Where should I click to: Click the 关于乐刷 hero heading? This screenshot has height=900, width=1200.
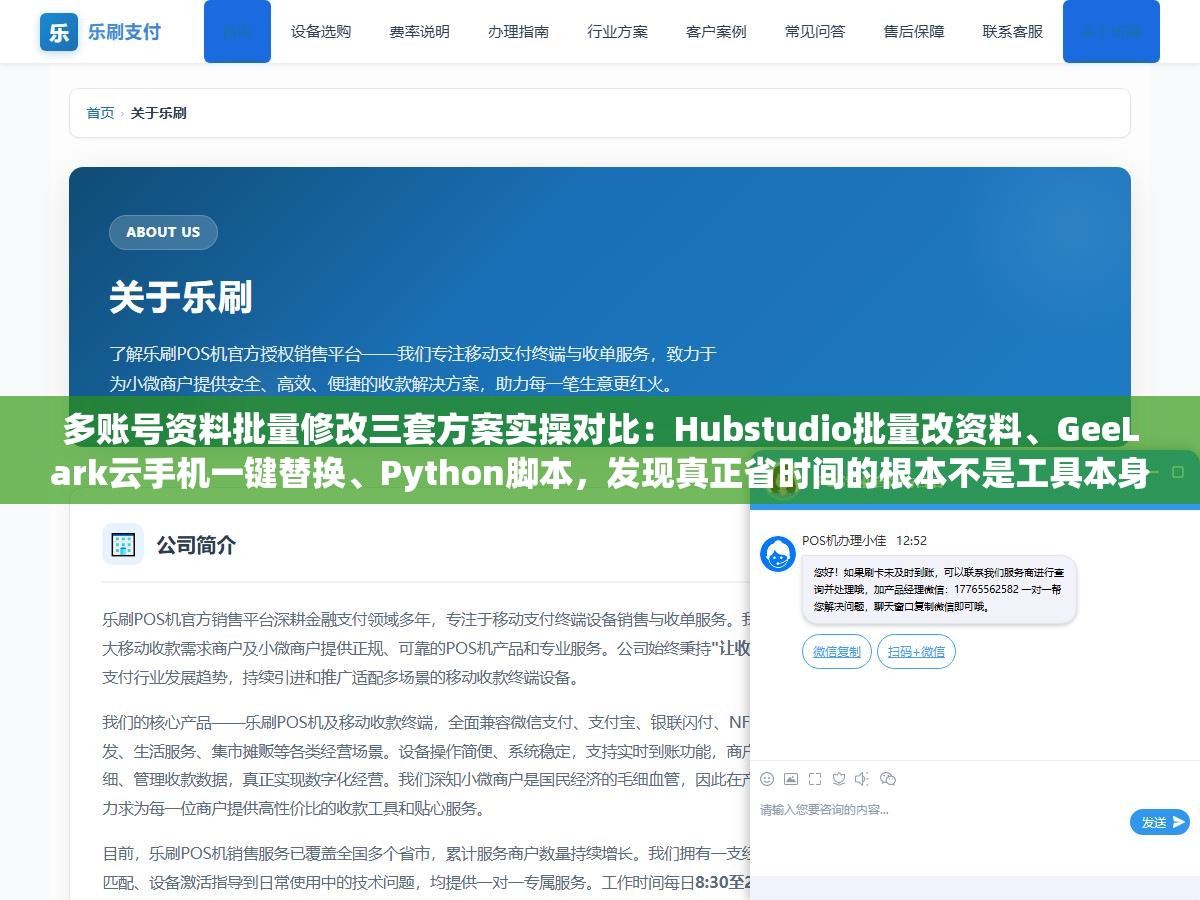(x=181, y=297)
